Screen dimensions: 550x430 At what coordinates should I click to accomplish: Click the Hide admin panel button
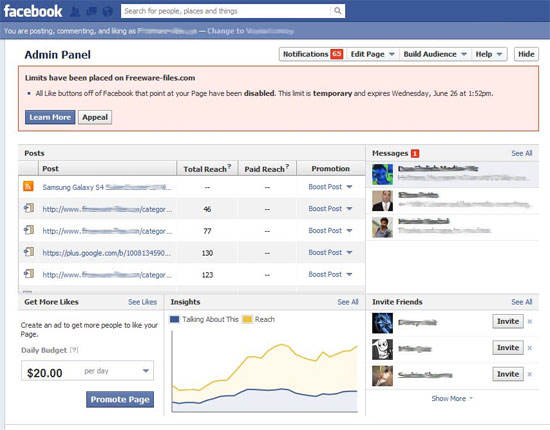pos(526,54)
